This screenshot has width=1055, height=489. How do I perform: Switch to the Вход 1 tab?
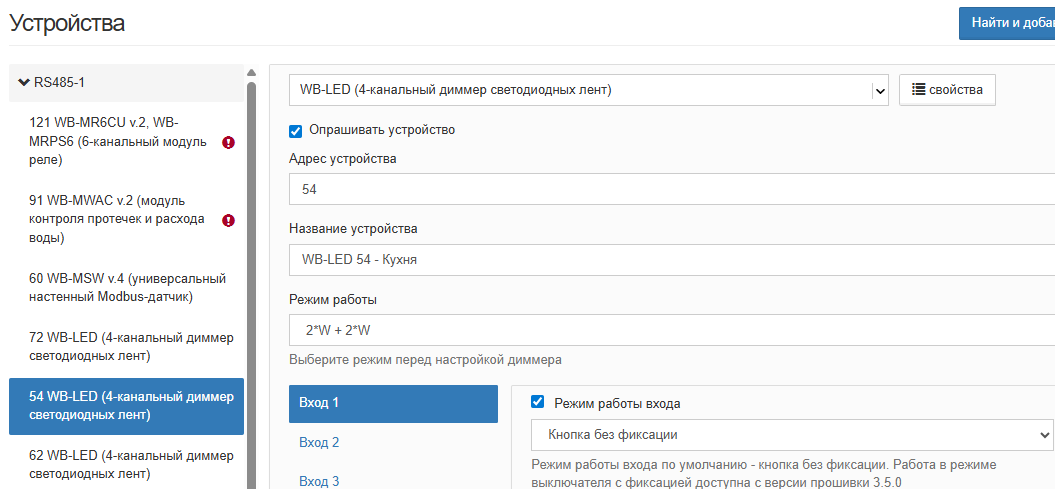point(393,403)
